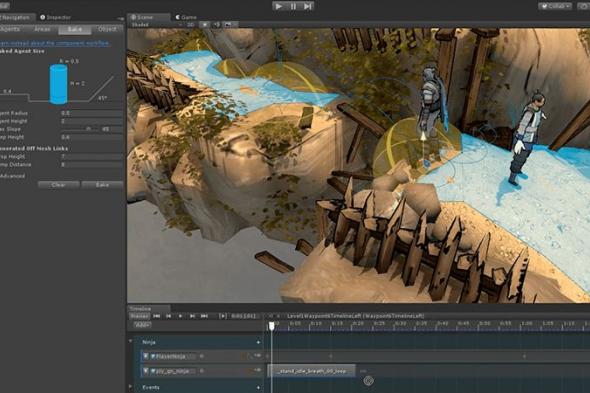Open the Timeline Add dropdown
Viewport: 590px width, 393px height.
(143, 324)
